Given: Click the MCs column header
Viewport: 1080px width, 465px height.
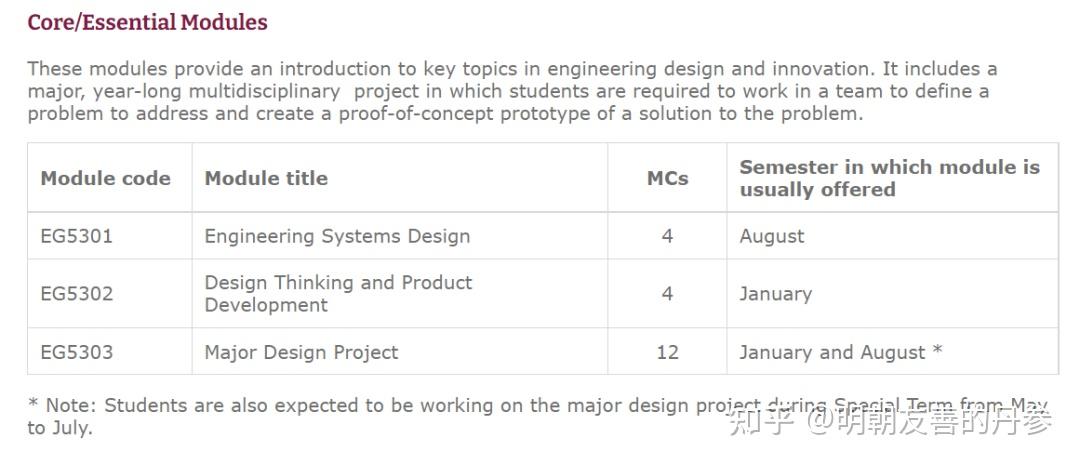Looking at the screenshot, I should pos(667,179).
